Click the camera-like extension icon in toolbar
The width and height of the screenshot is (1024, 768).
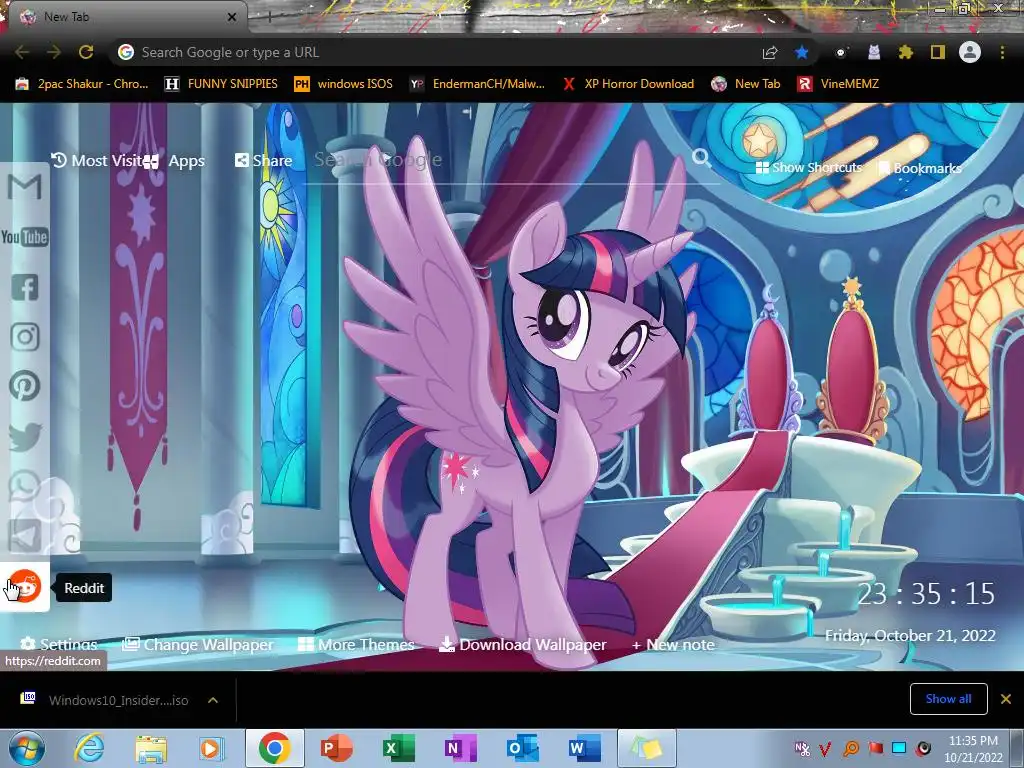[841, 52]
